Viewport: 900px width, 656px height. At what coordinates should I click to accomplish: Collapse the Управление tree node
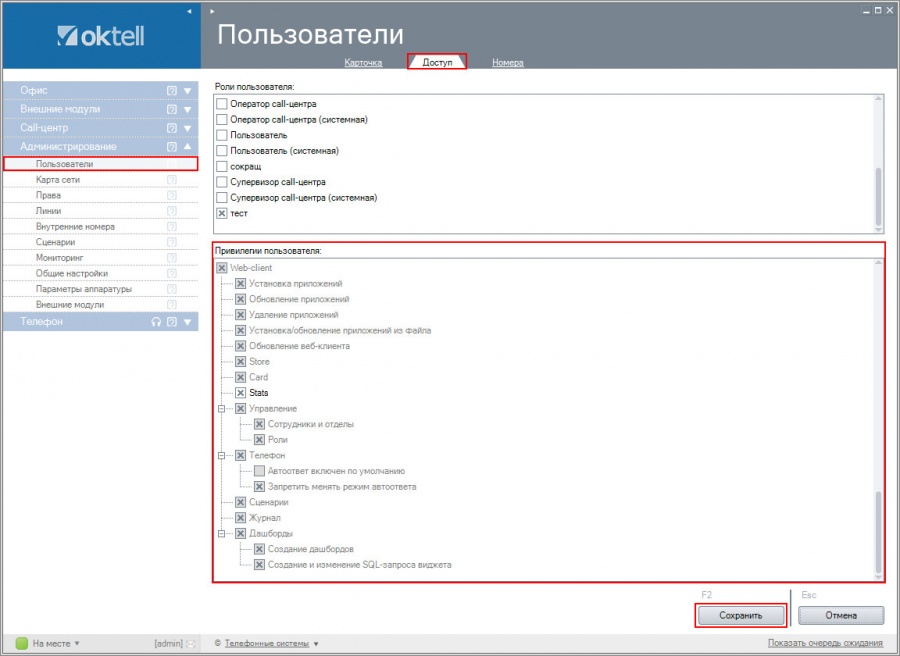click(x=221, y=409)
